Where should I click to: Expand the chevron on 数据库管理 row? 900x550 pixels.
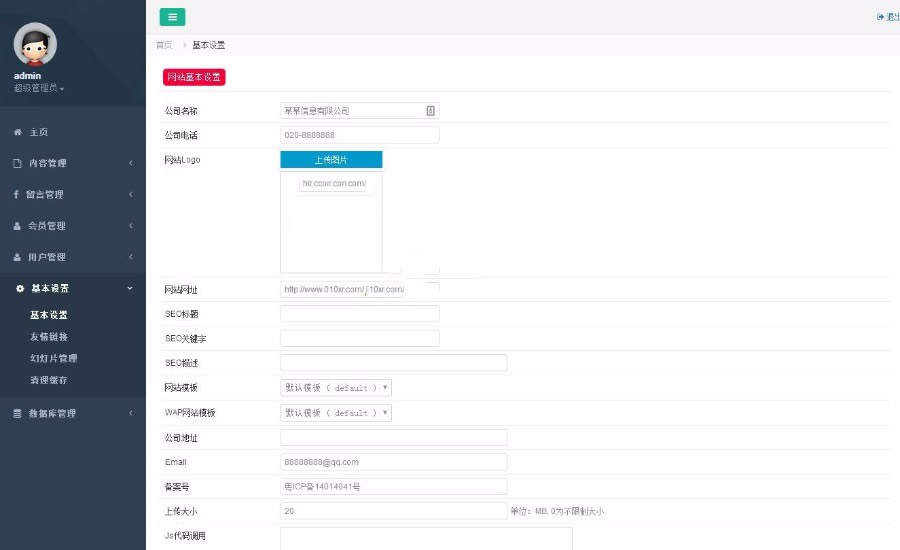[131, 413]
